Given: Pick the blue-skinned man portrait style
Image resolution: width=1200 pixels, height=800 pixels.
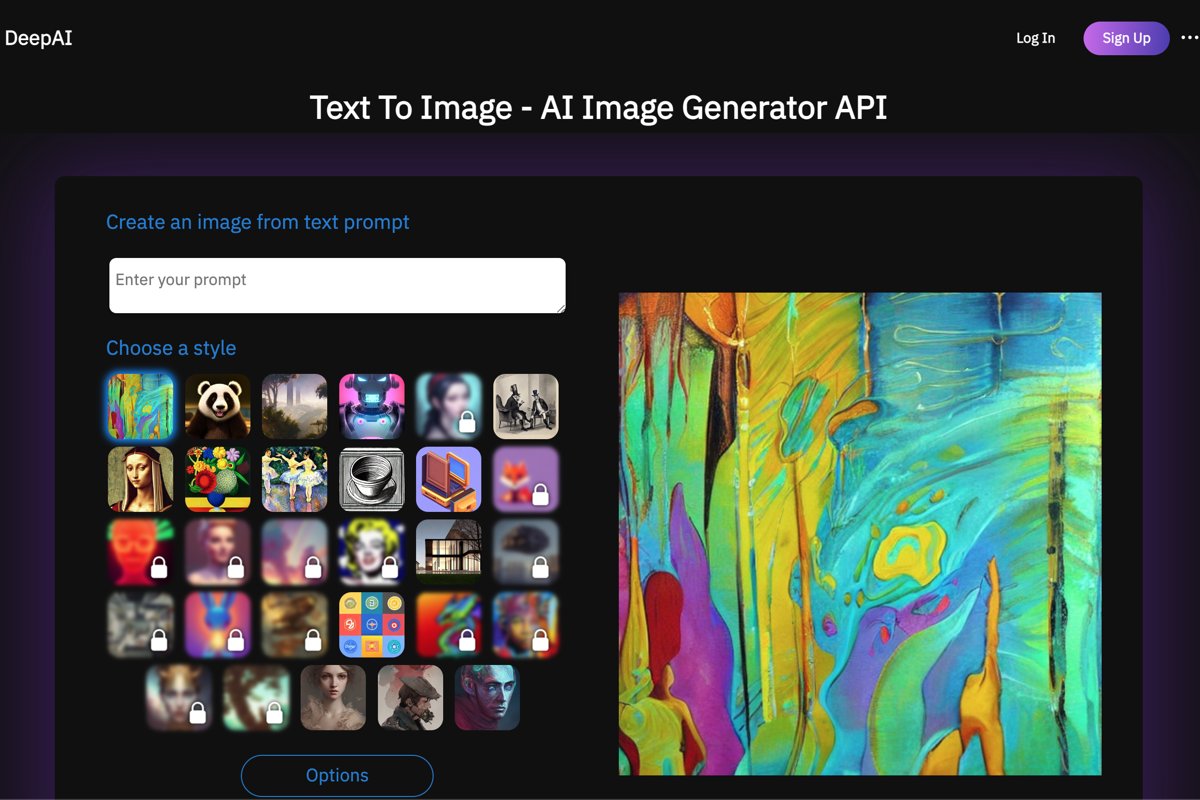Looking at the screenshot, I should tap(487, 698).
